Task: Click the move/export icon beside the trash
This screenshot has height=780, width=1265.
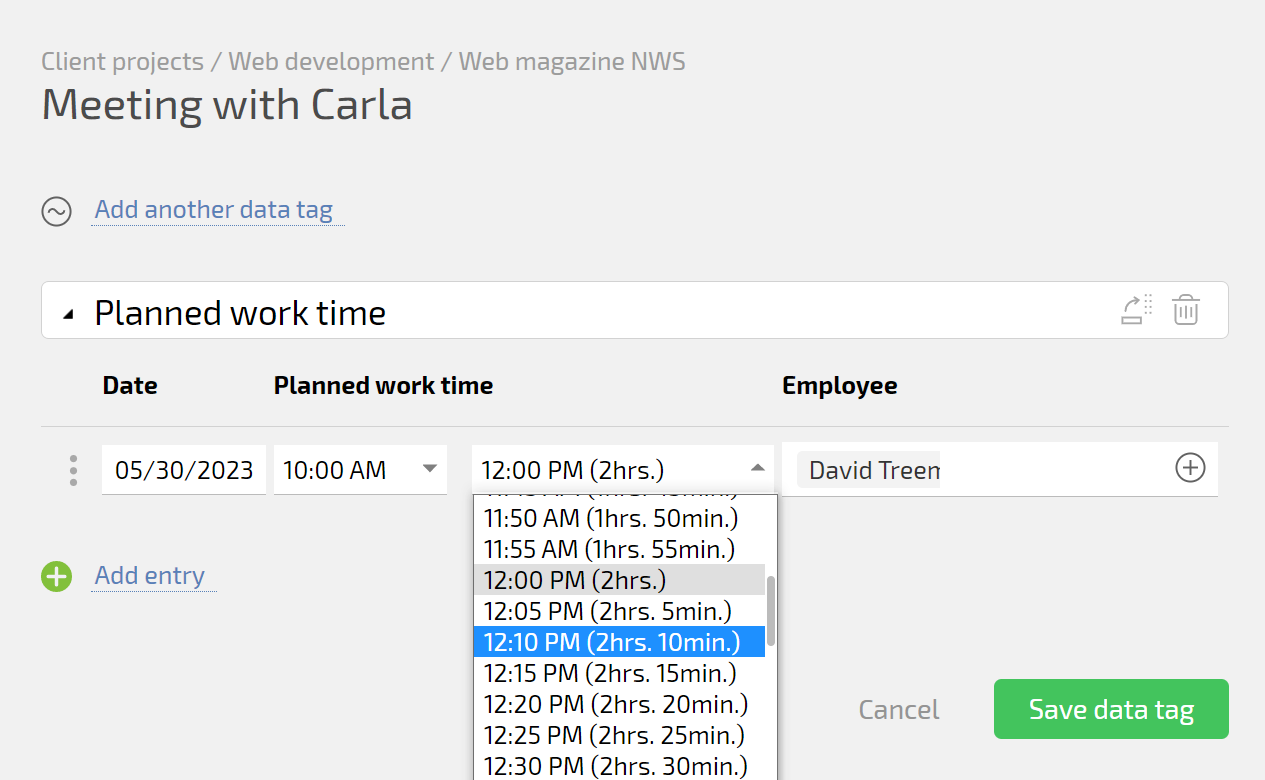Action: pos(1136,310)
